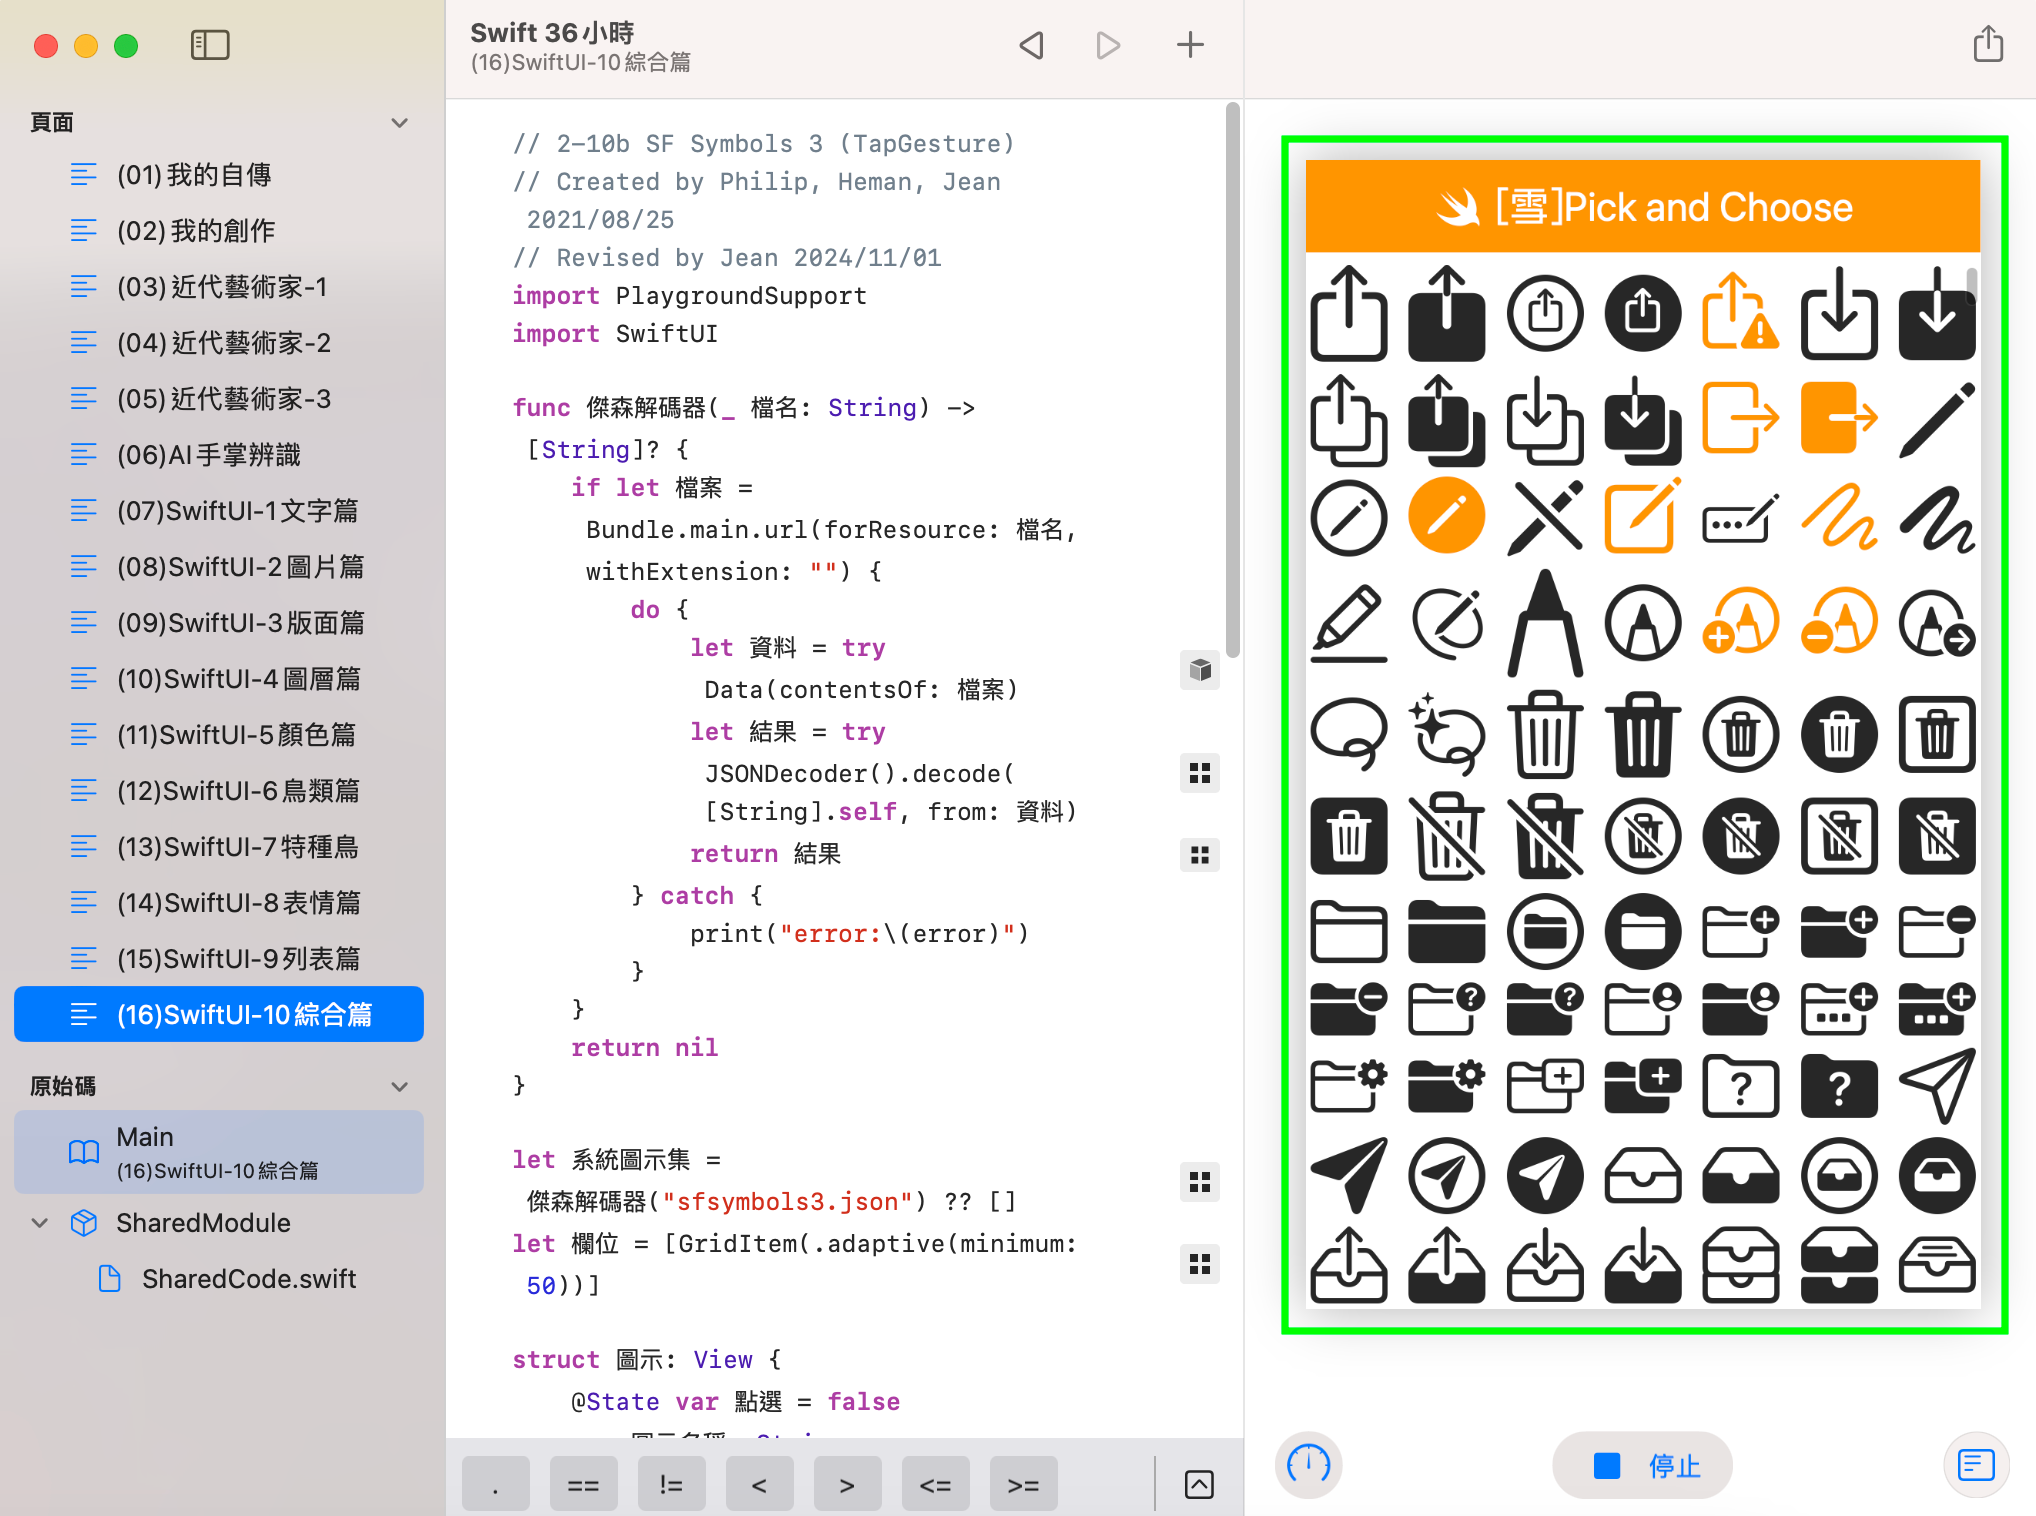Toggle the orange pencil circle fill symbol
2036x1516 pixels.
point(1446,517)
